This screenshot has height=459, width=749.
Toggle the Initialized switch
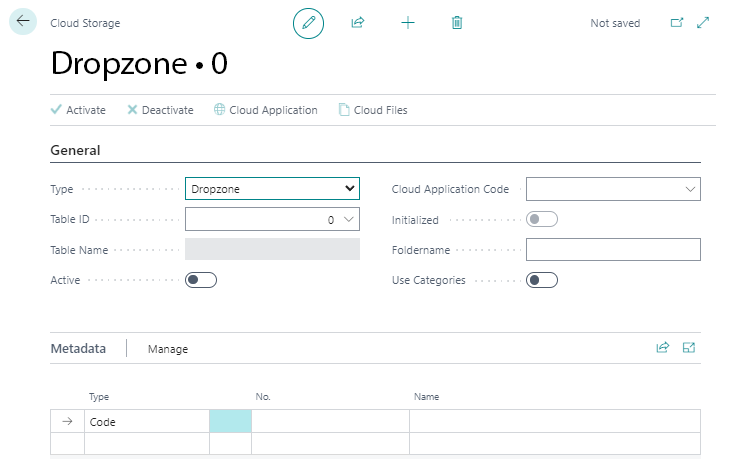542,219
